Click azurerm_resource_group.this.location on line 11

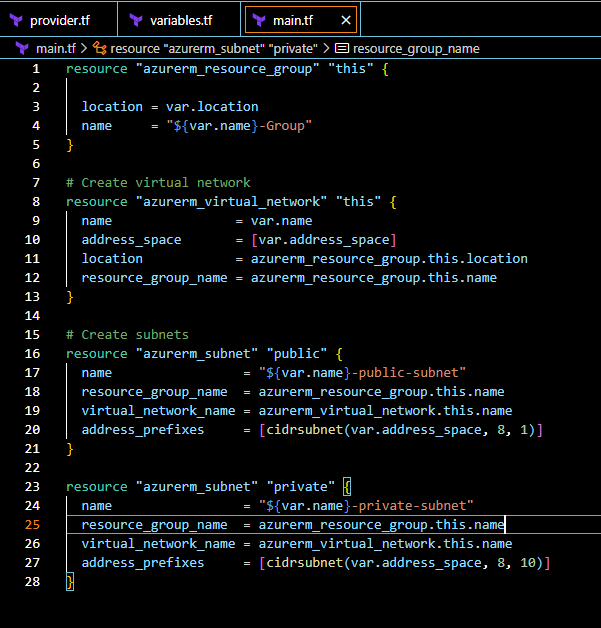[389, 259]
